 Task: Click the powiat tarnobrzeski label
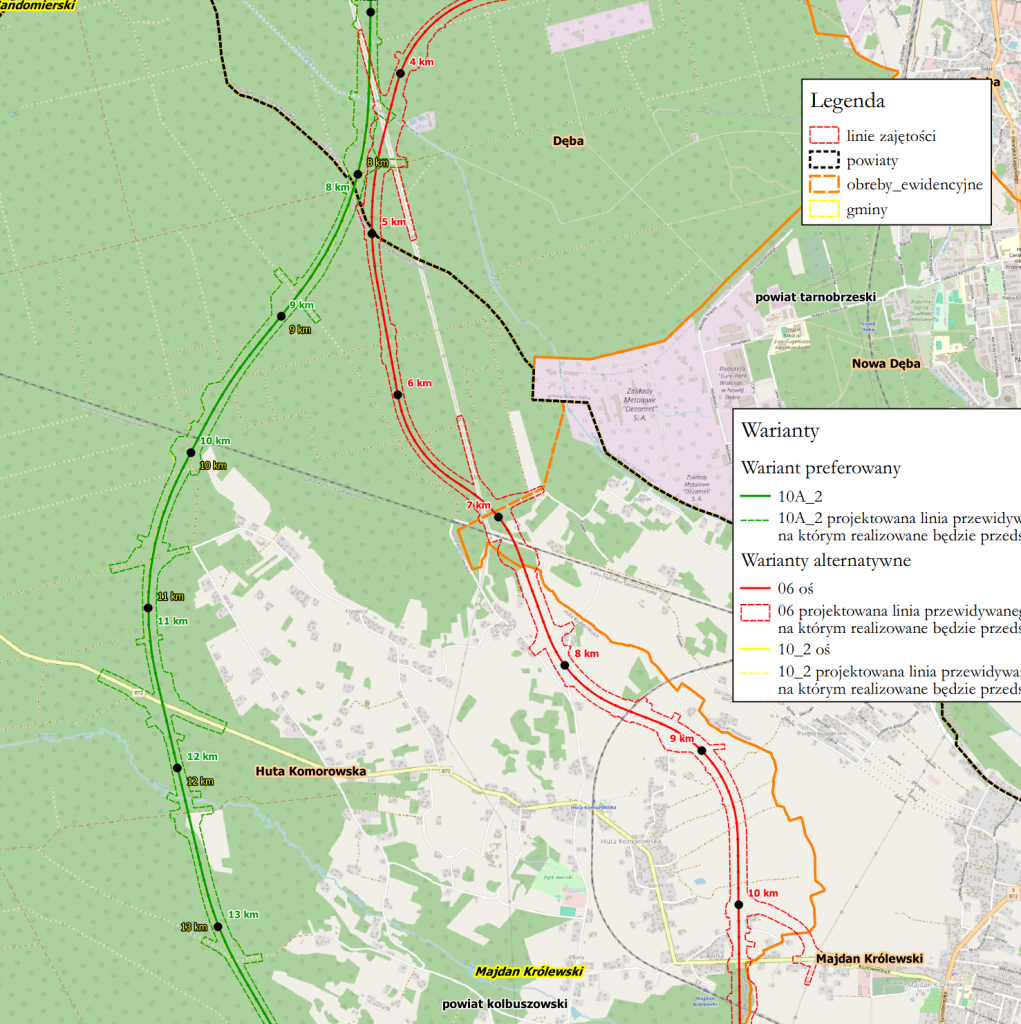pyautogui.click(x=815, y=297)
